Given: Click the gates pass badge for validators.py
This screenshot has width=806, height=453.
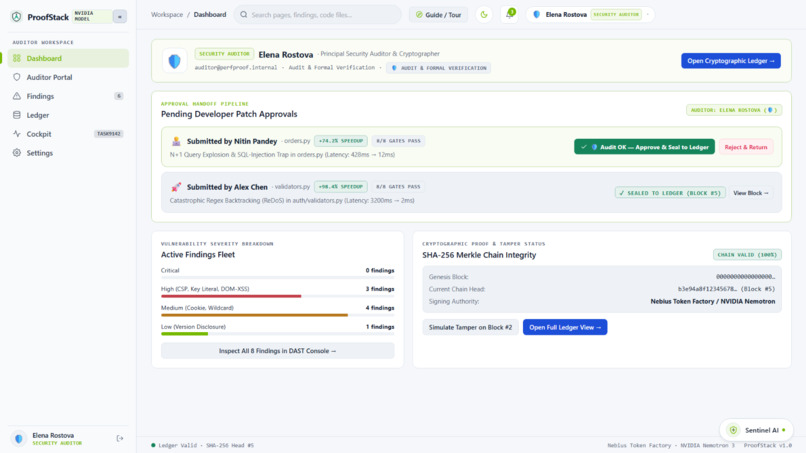Looking at the screenshot, I should click(398, 187).
